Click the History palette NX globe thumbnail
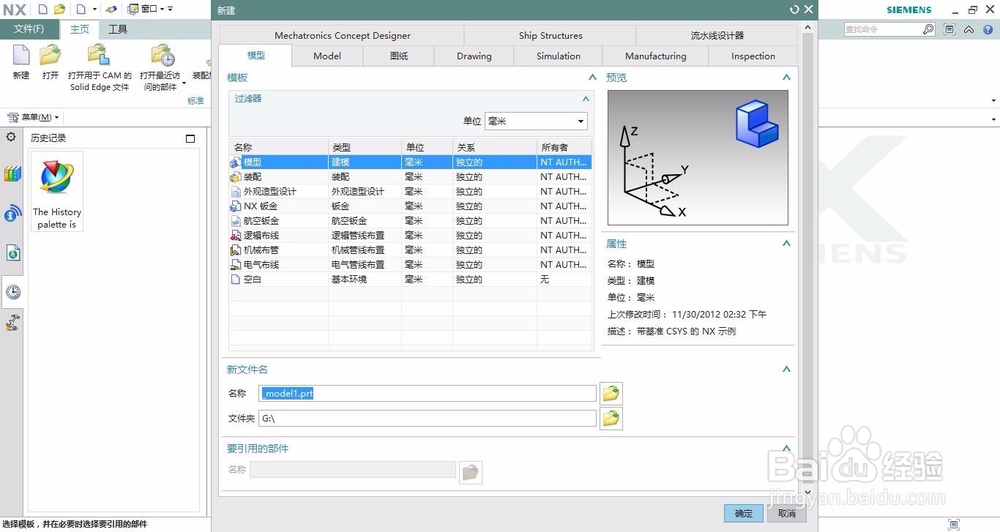 tap(57, 177)
